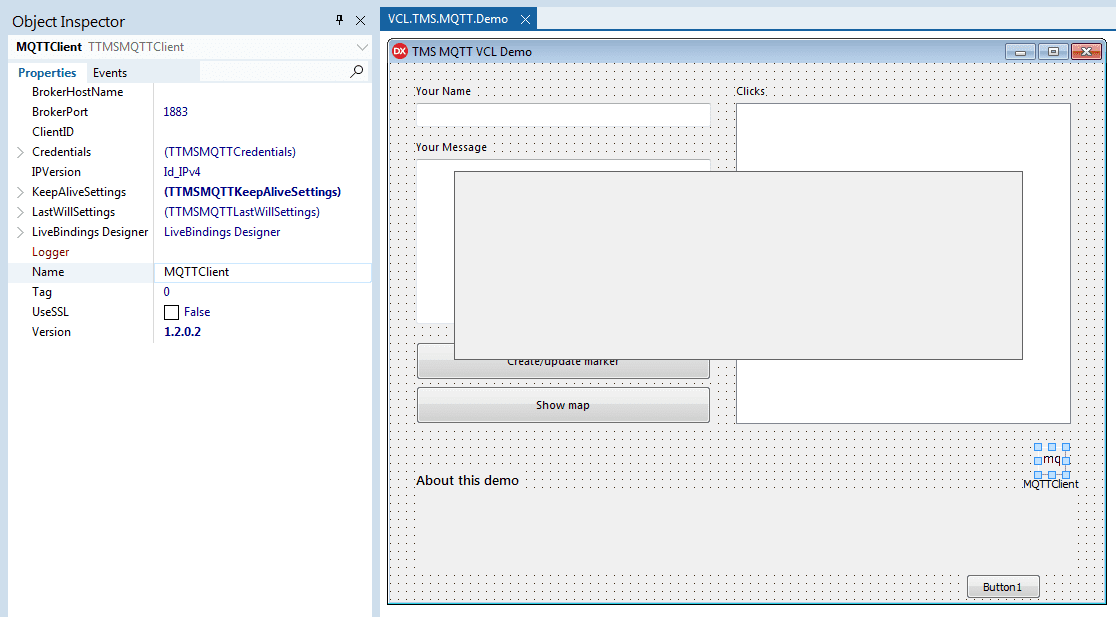Click the LiveBindings Designer value link
Screen dimensions: 1116x617
tap(222, 232)
